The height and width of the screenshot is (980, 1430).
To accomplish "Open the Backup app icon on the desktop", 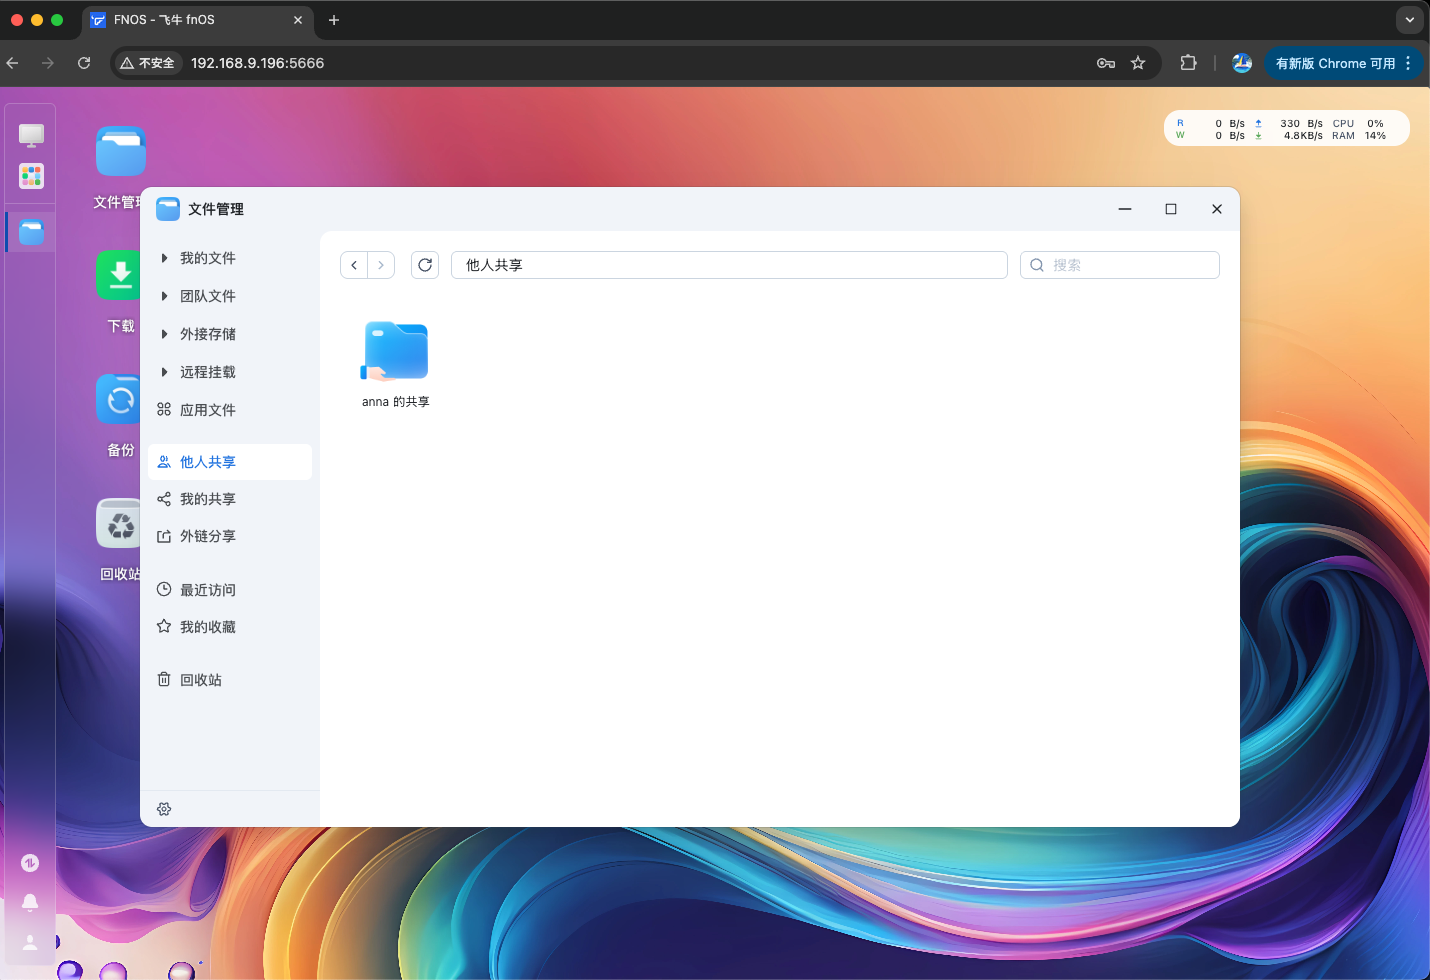I will point(120,400).
